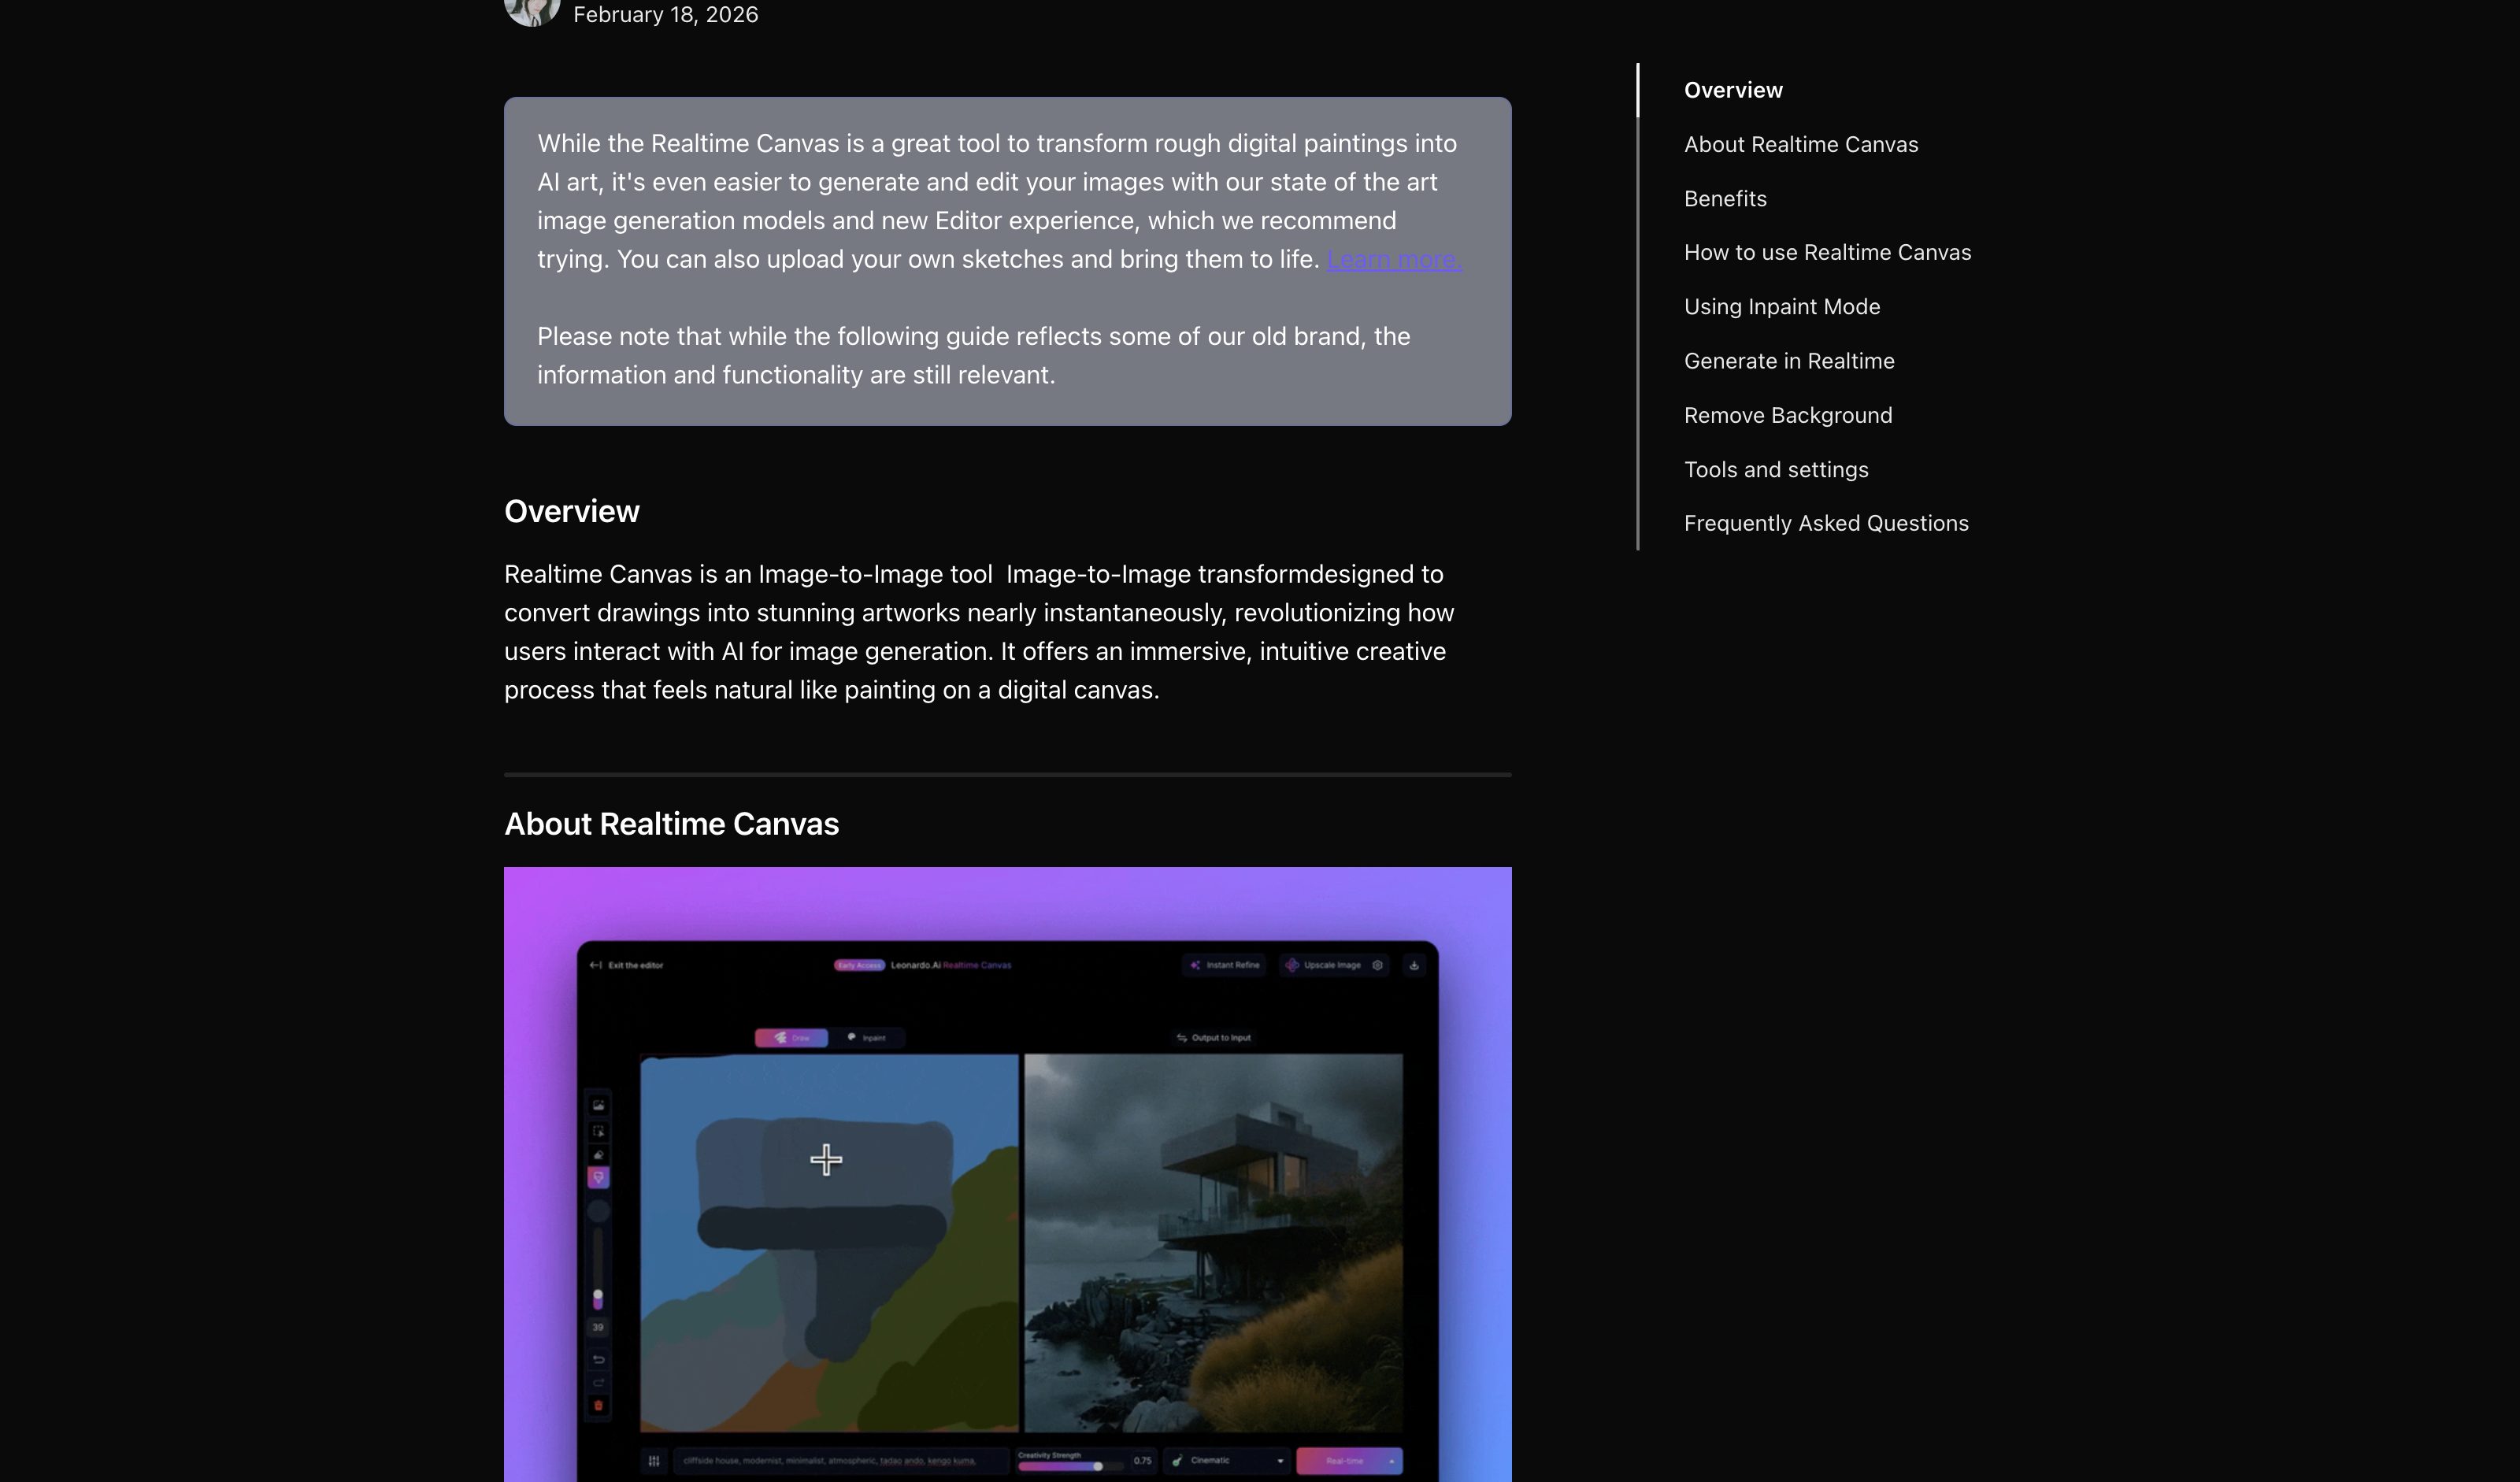The image size is (2520, 1482).
Task: Switch to the Draw mode toggle
Action: [x=791, y=1038]
